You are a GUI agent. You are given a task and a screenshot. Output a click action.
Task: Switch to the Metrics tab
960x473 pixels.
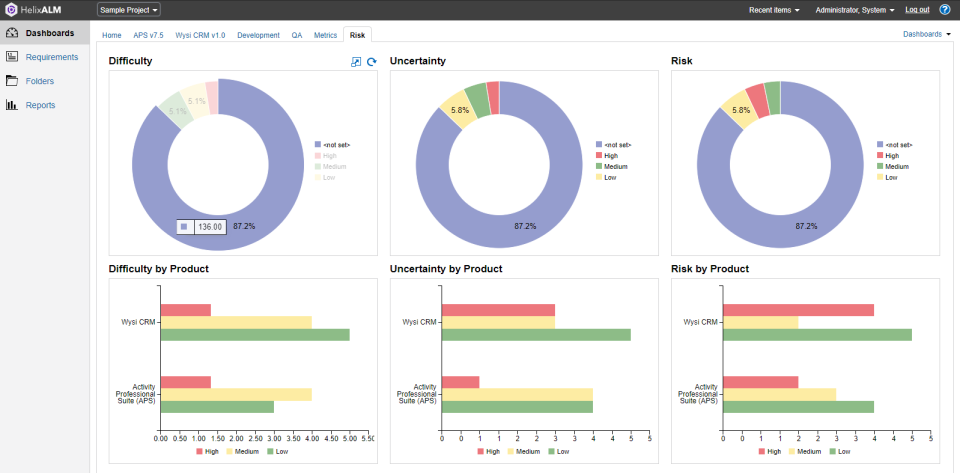coord(325,35)
